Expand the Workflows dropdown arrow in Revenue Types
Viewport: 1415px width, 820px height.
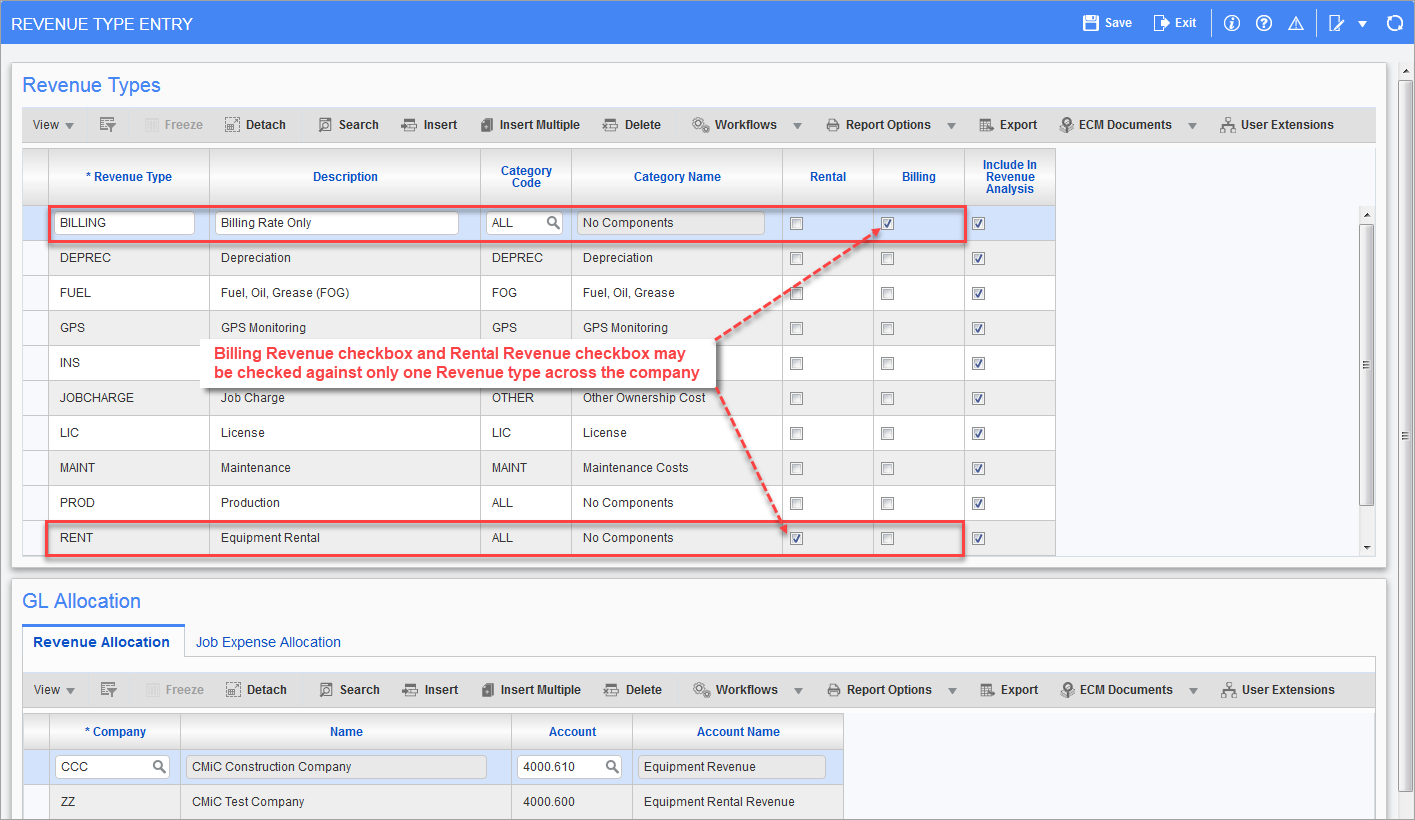click(797, 126)
